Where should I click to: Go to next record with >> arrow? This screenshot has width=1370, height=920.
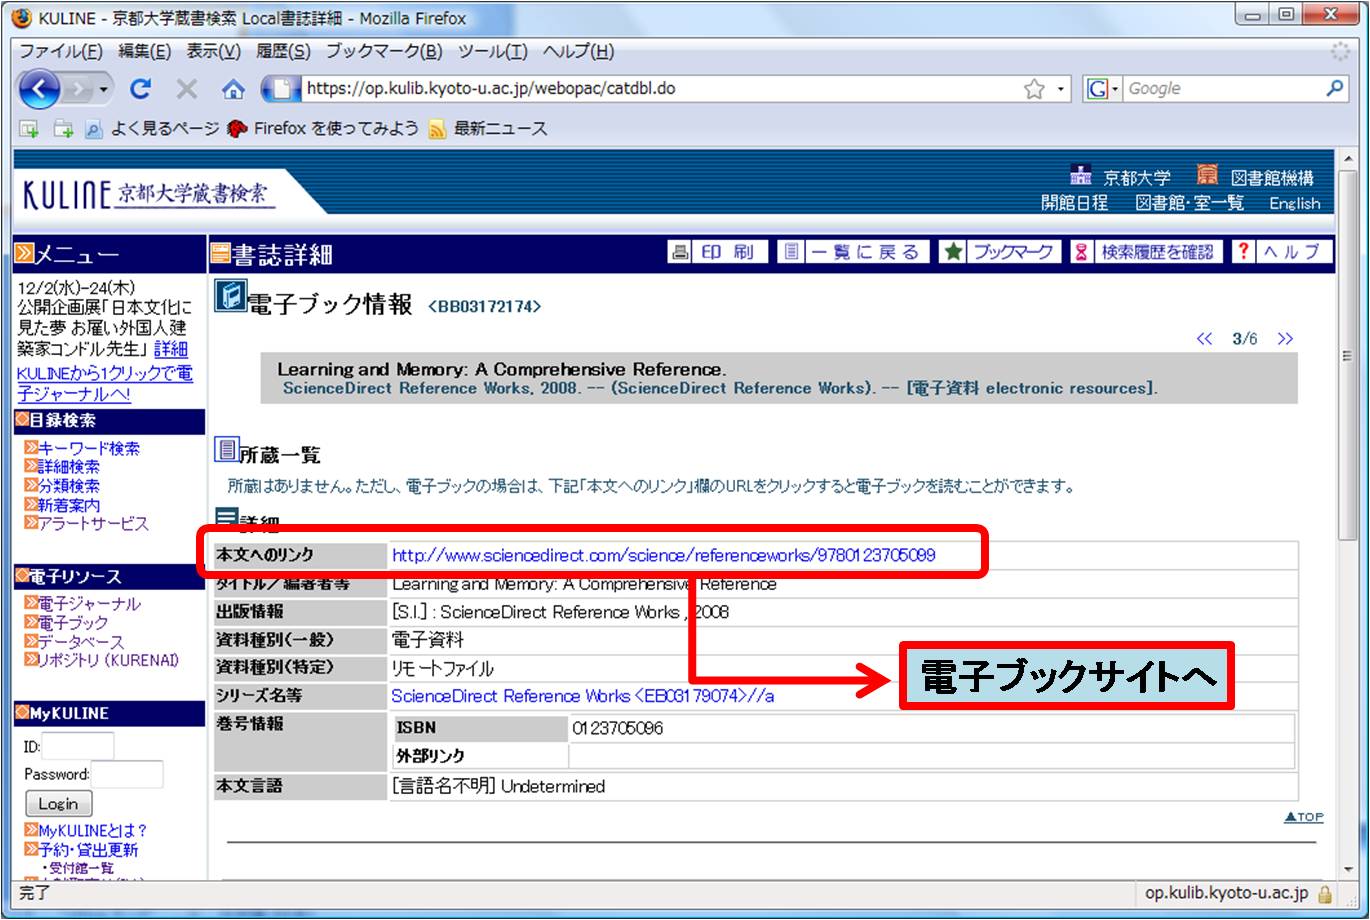(1285, 339)
